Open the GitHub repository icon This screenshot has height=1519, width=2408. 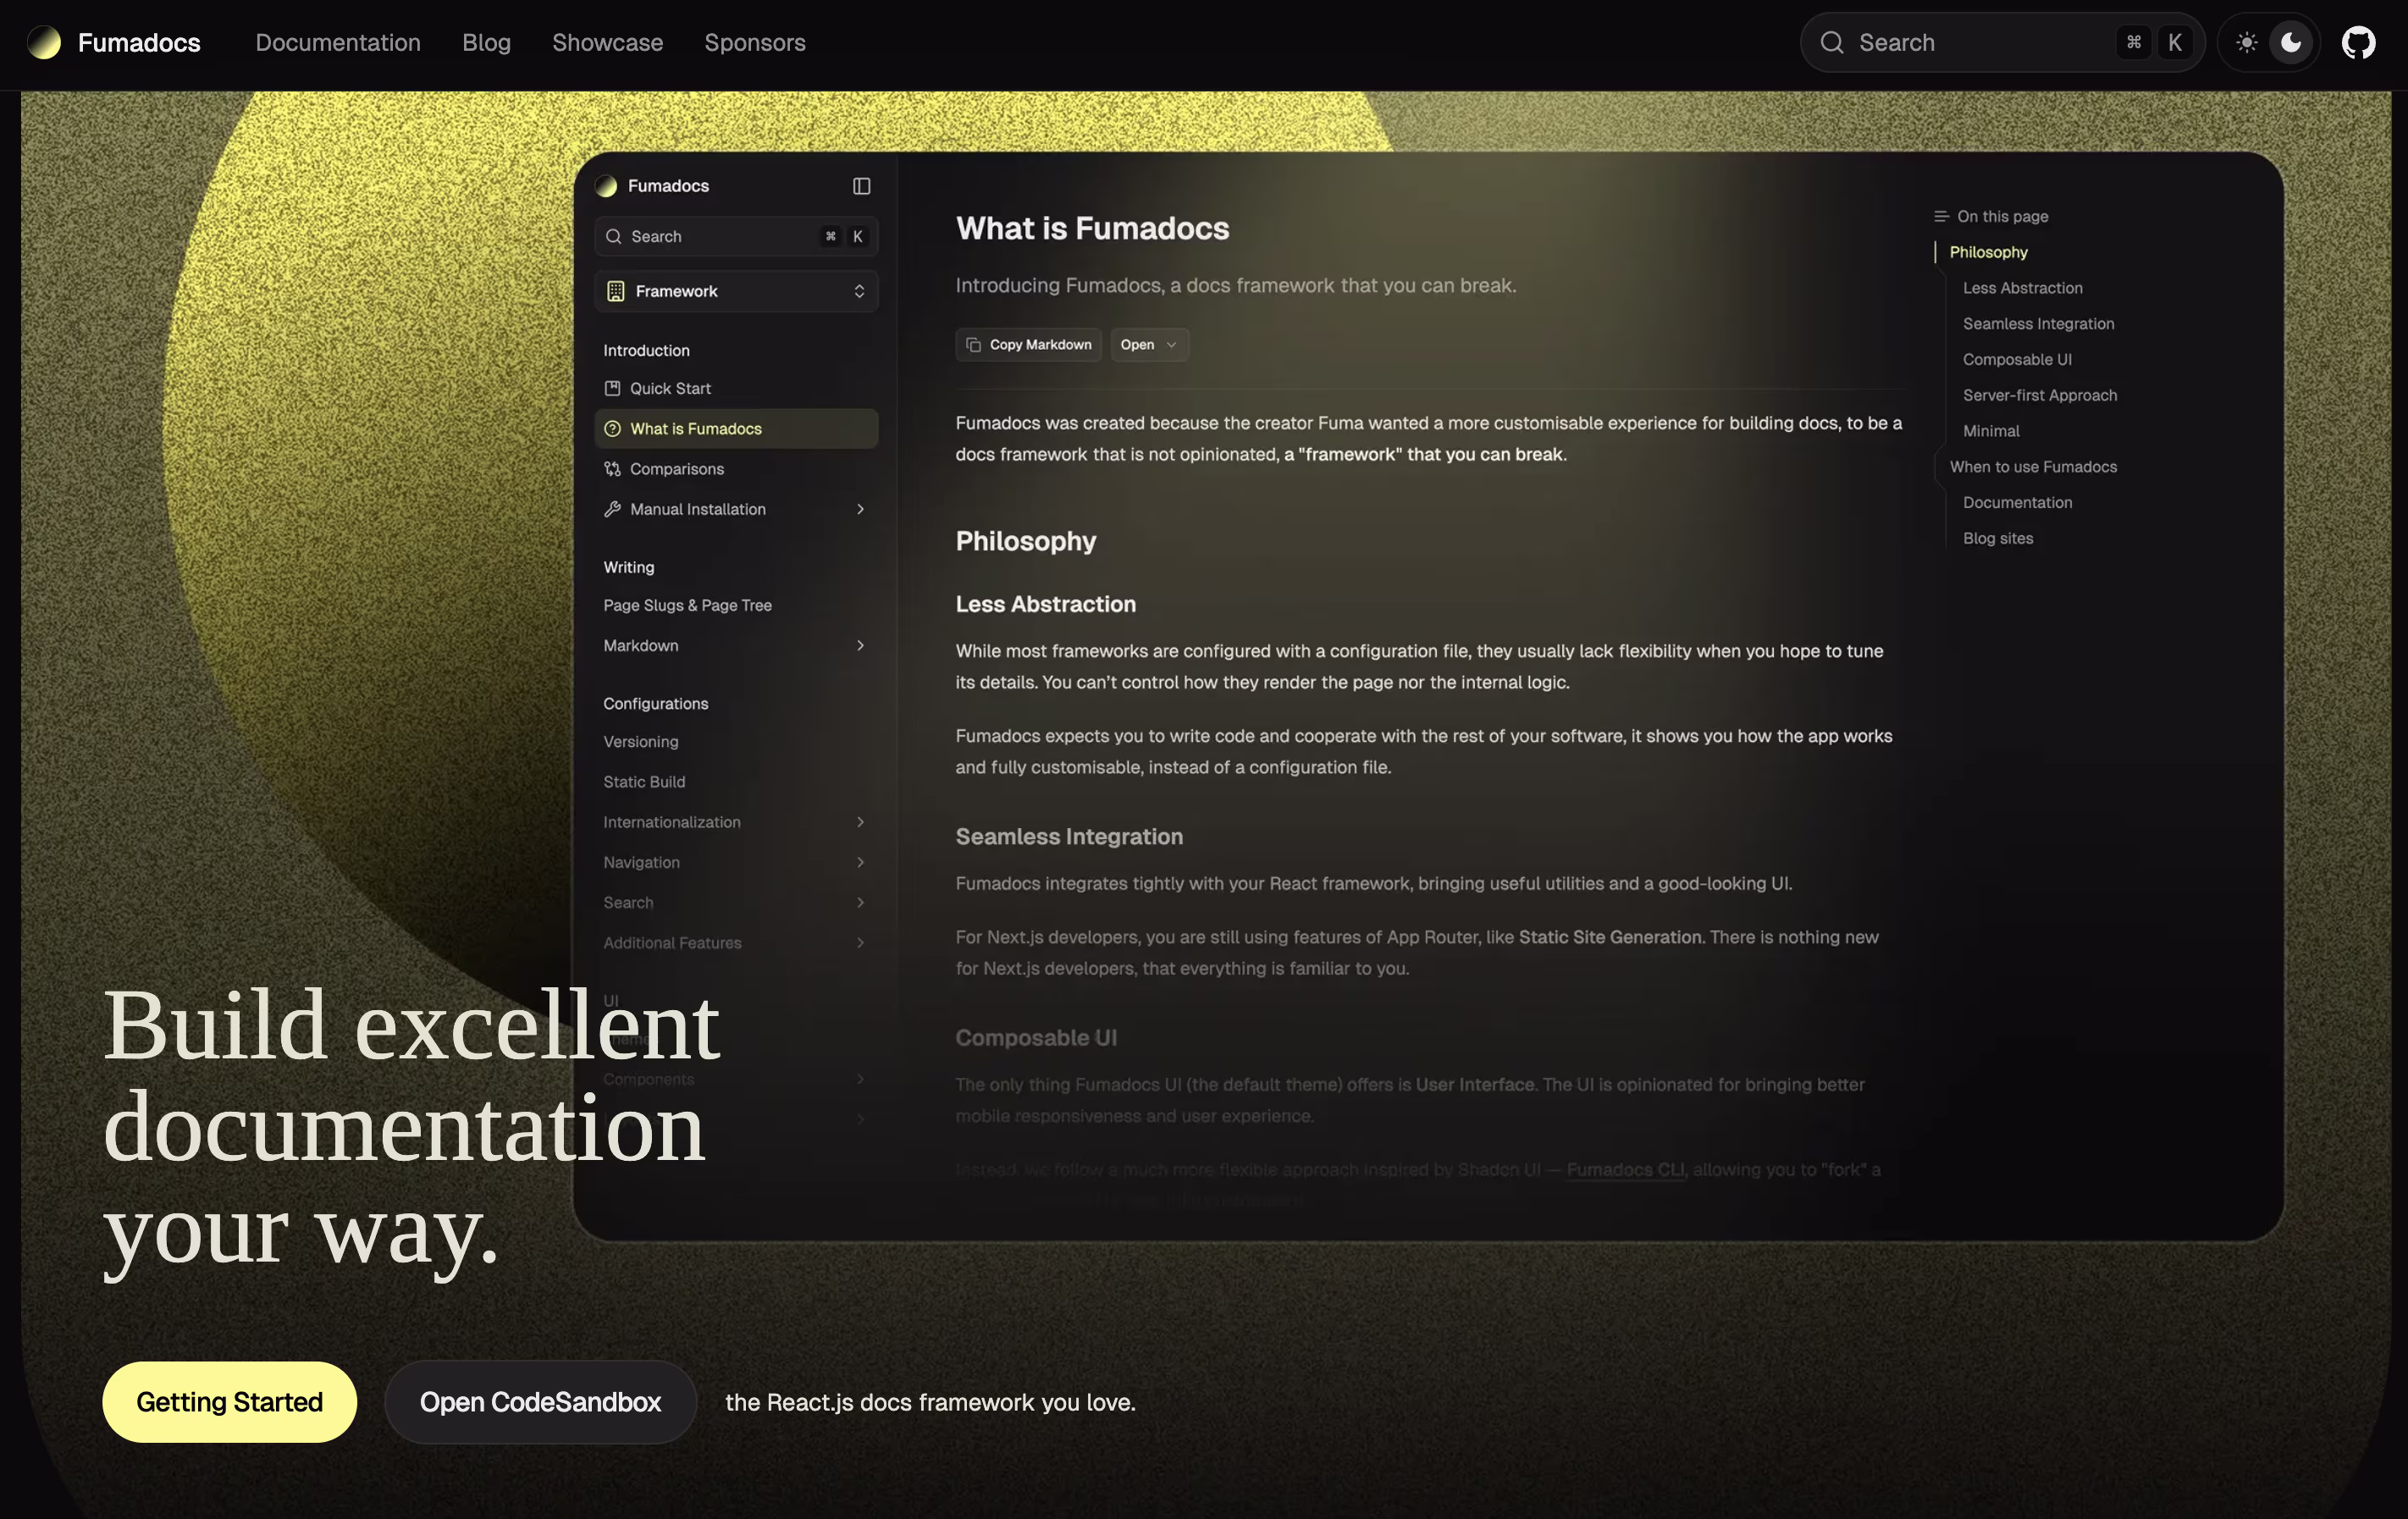pyautogui.click(x=2358, y=43)
